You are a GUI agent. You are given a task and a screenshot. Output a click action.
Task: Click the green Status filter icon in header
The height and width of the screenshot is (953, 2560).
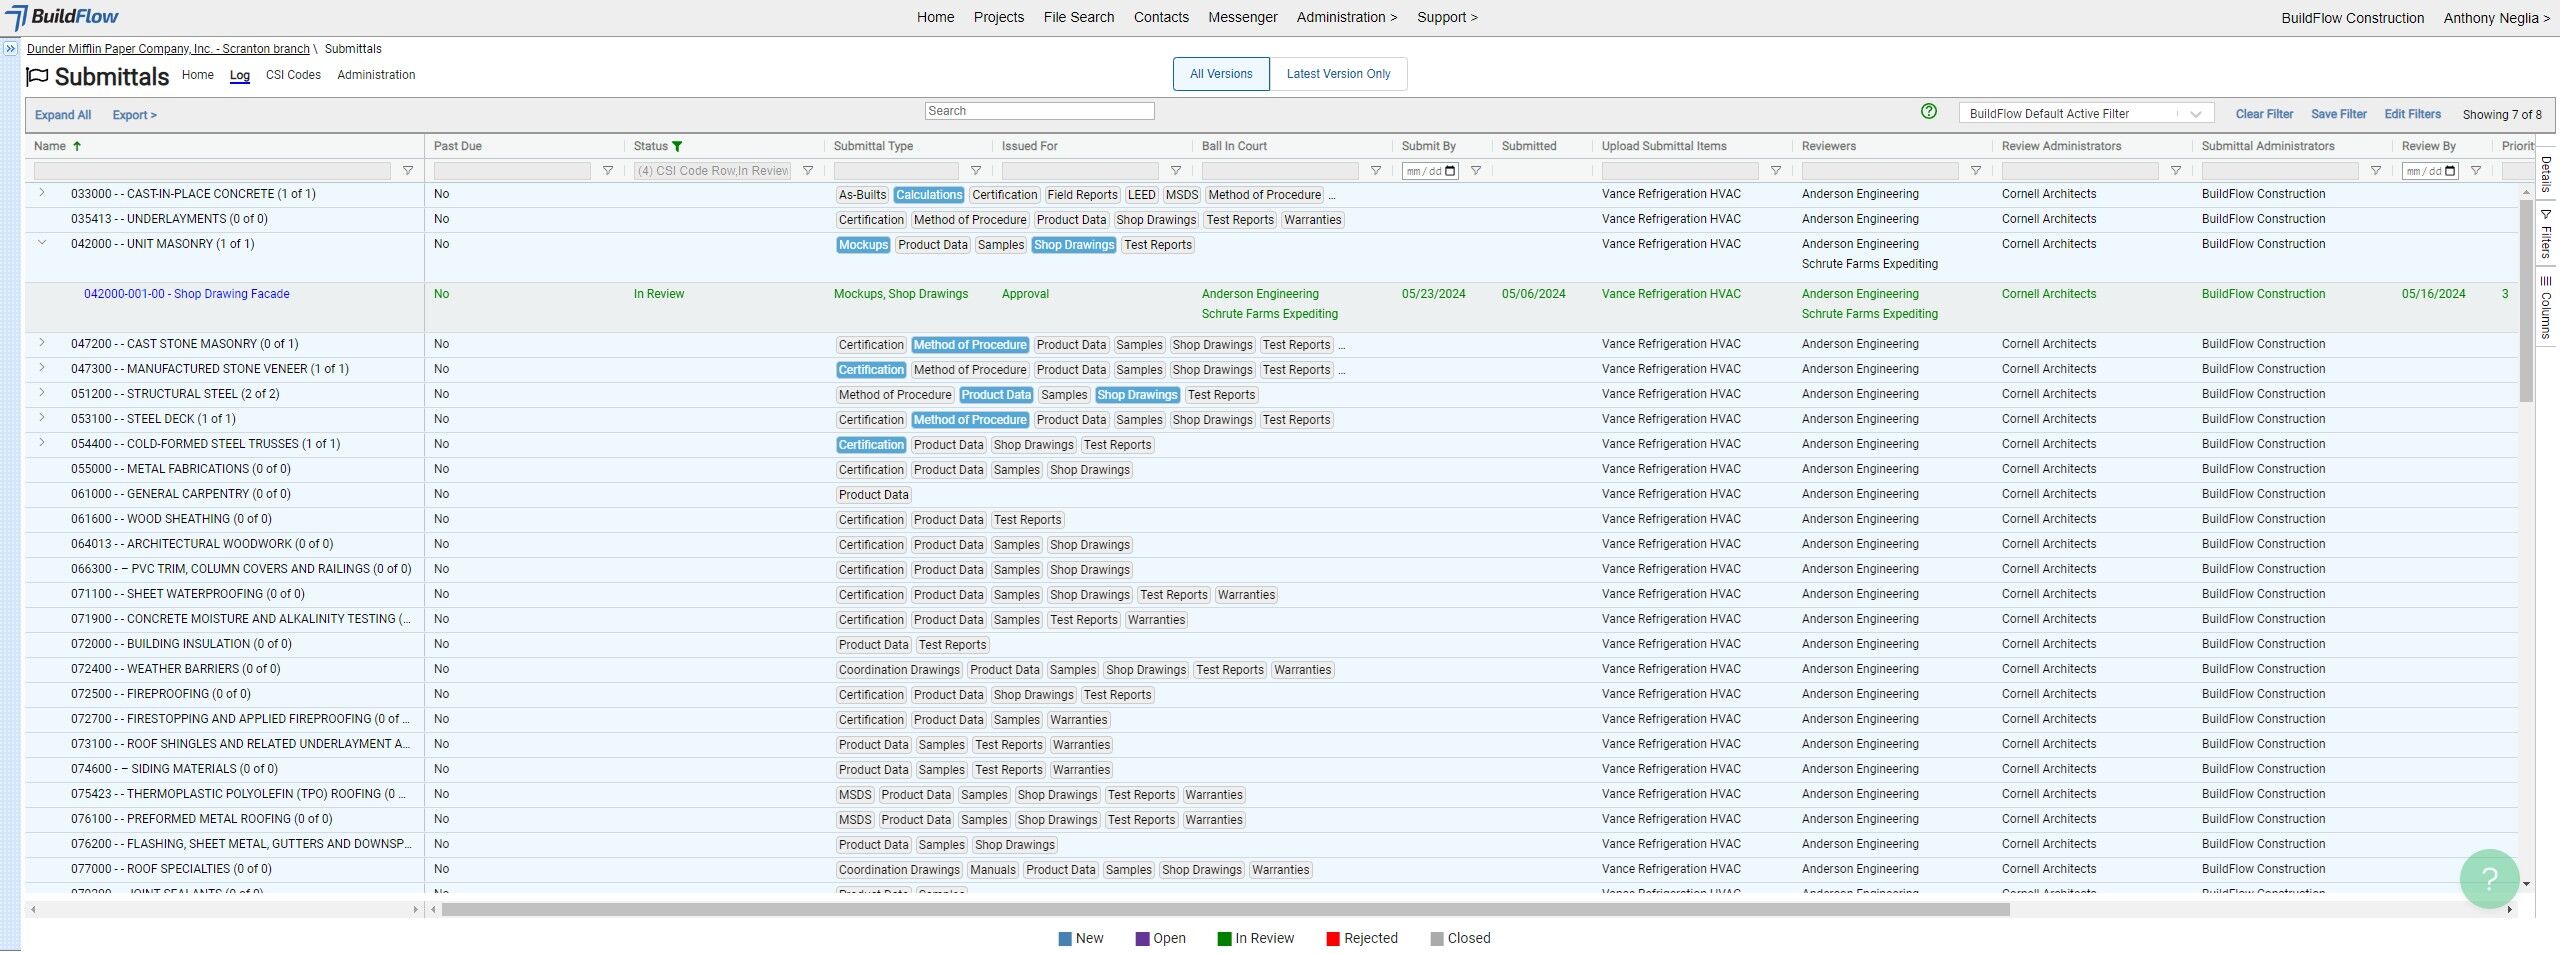(677, 146)
